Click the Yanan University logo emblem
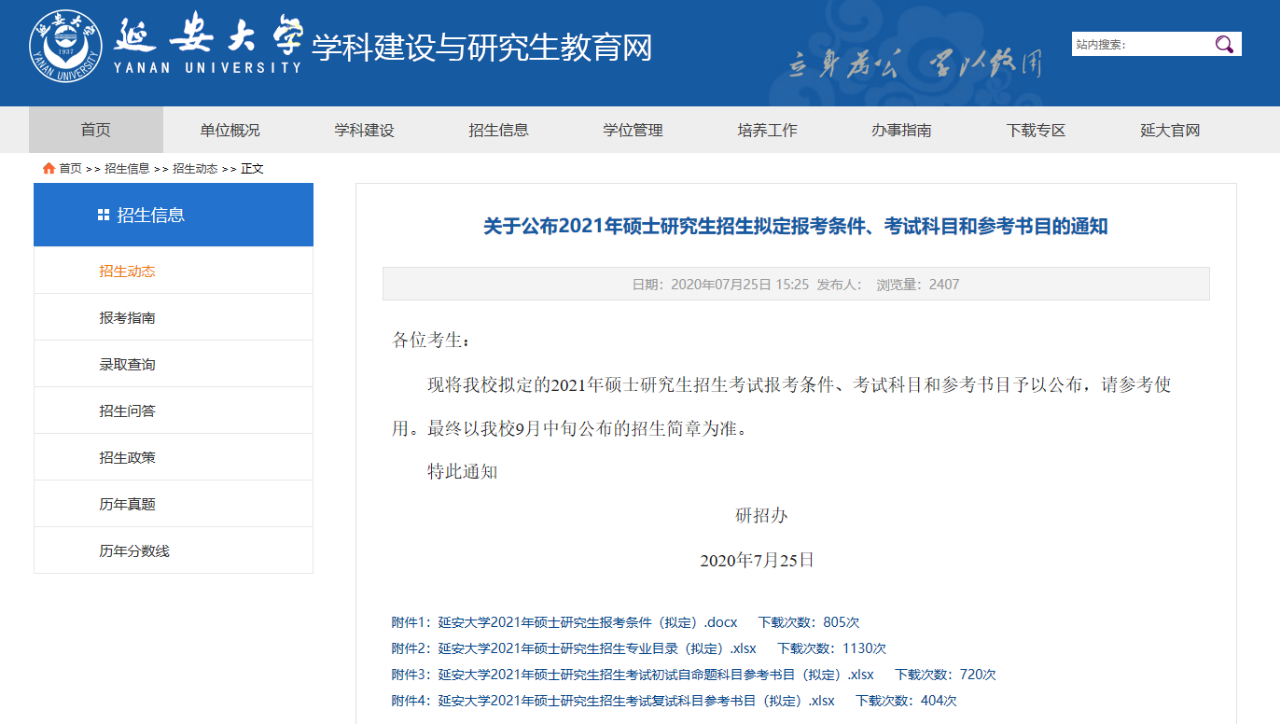Image resolution: width=1280 pixels, height=724 pixels. 66,45
